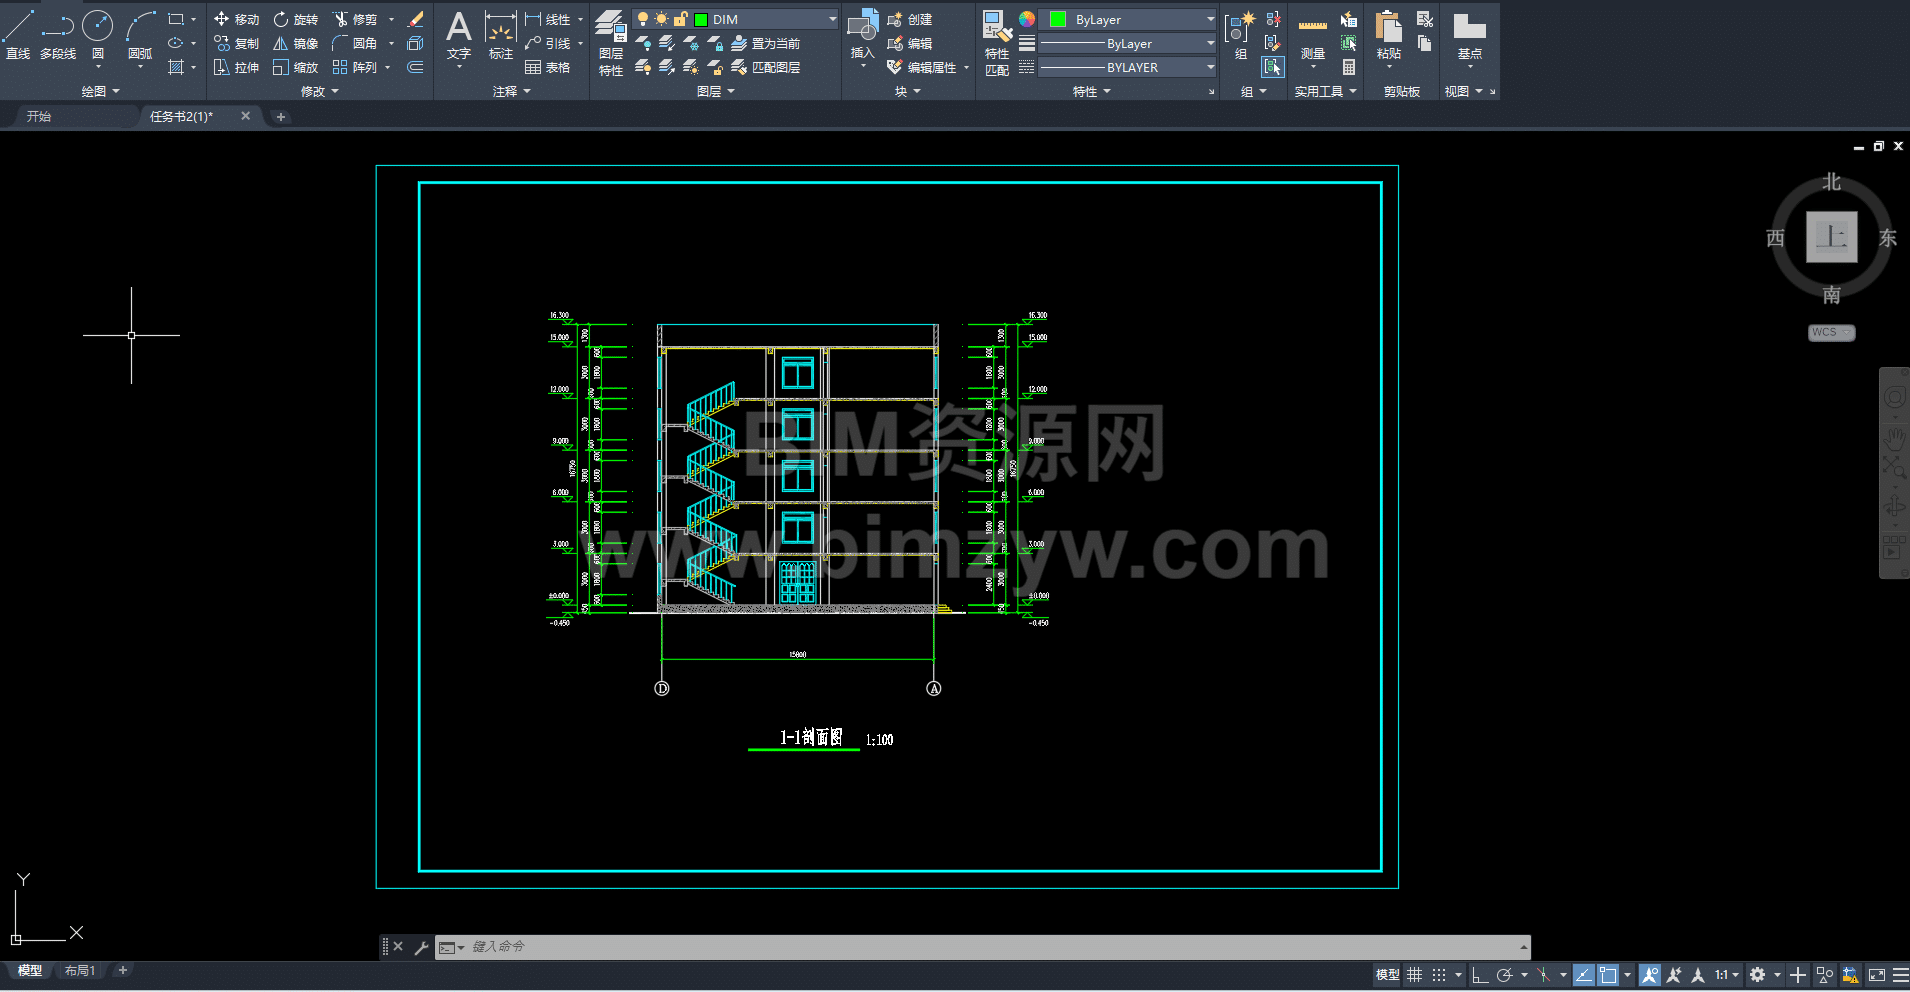Open the 文字 (Text) tool
The height and width of the screenshot is (992, 1910).
459,36
